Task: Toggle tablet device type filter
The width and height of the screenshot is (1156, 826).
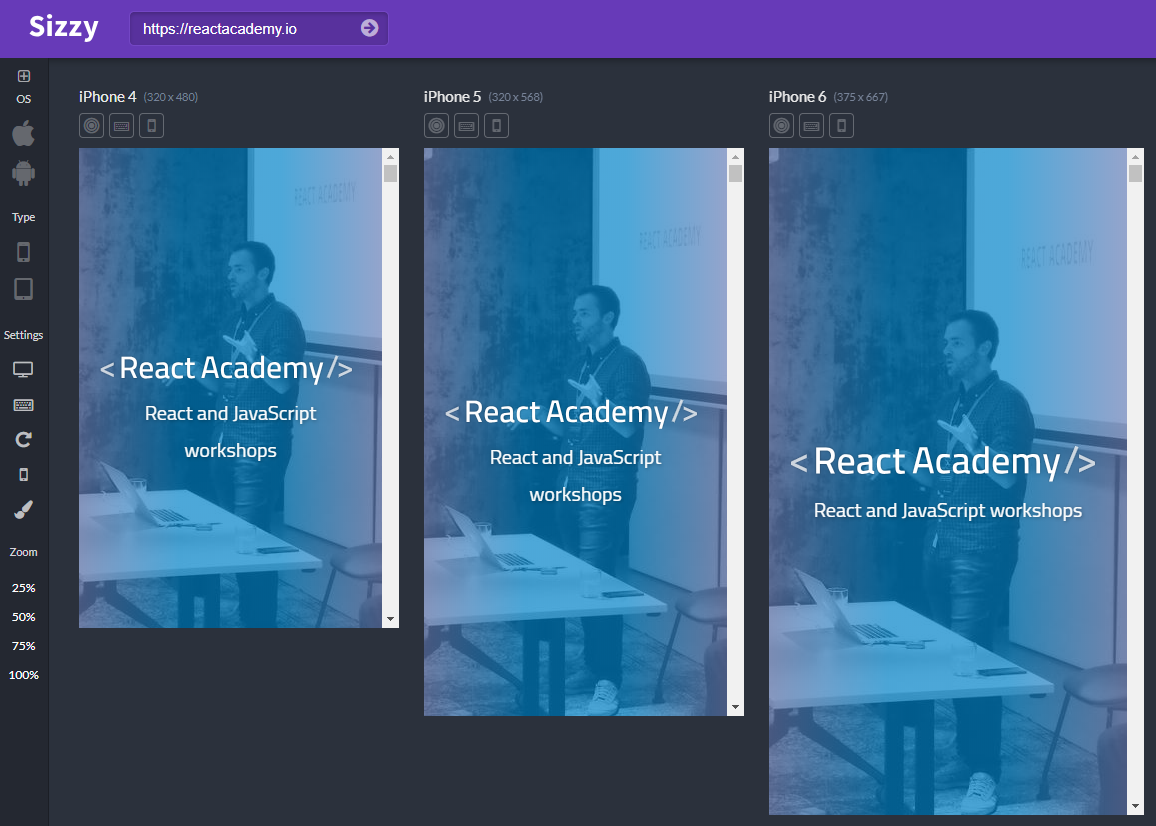Action: pos(24,289)
